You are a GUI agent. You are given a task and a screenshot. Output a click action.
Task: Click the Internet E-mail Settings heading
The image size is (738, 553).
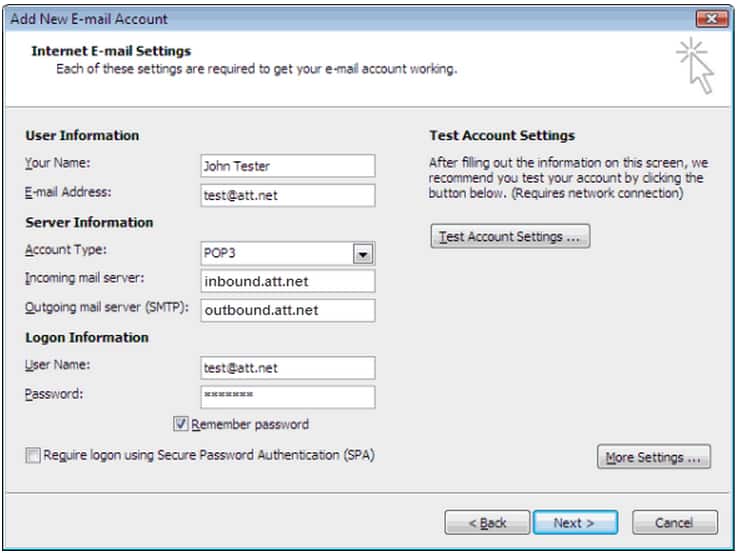point(111,51)
